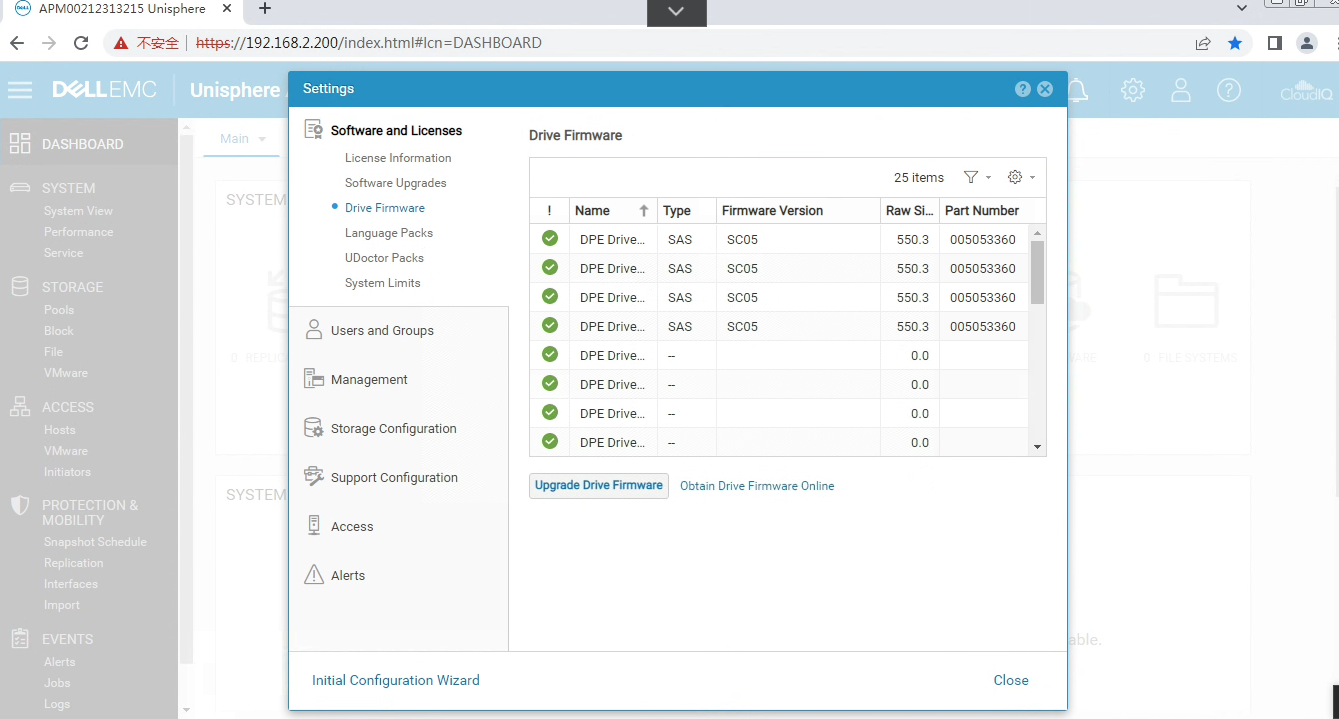Viewport: 1339px width, 719px height.
Task: Click the Settings dialog help icon
Action: (x=1022, y=89)
